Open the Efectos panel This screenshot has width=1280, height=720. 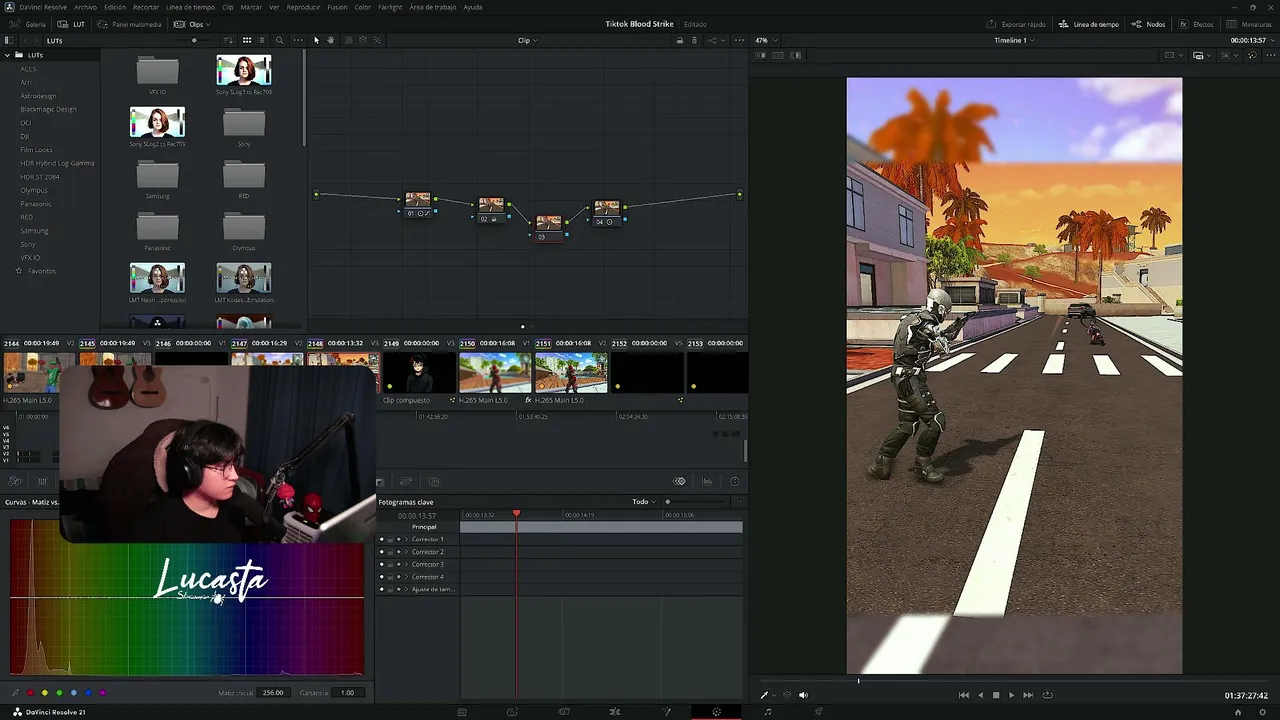click(1196, 24)
